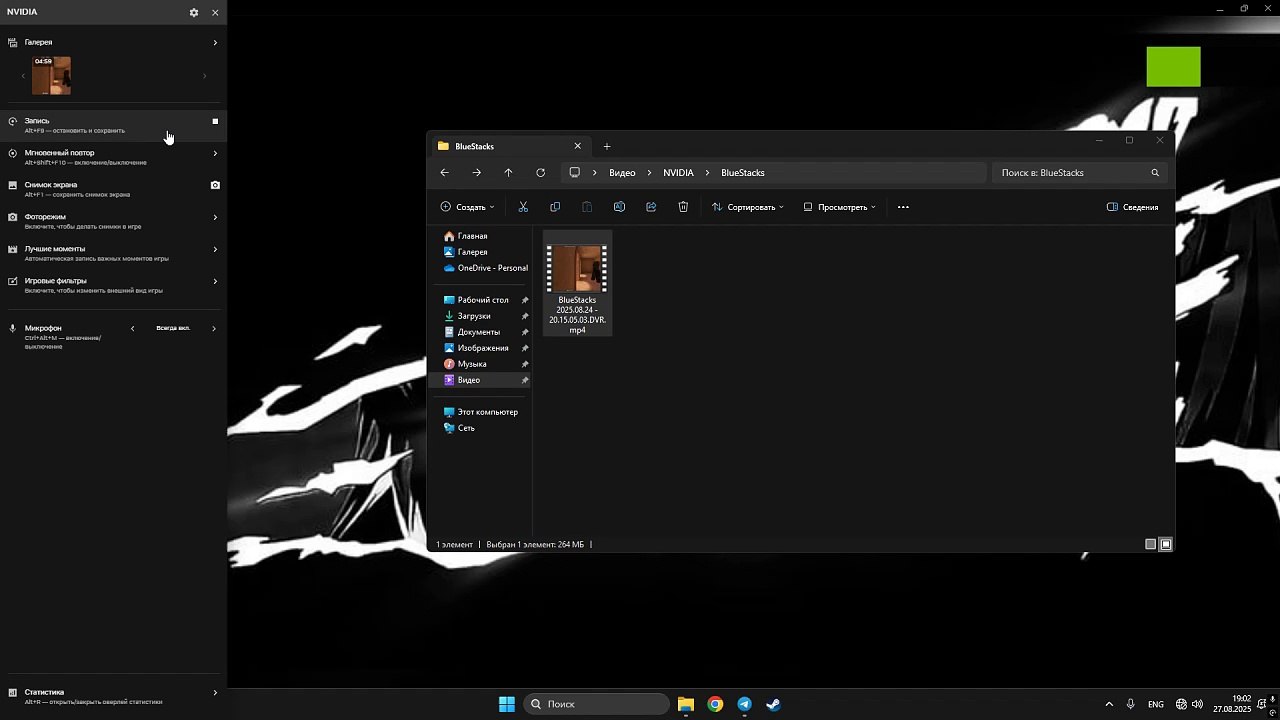Click the share icon in Explorer toolbar
The image size is (1280, 720).
tap(651, 207)
